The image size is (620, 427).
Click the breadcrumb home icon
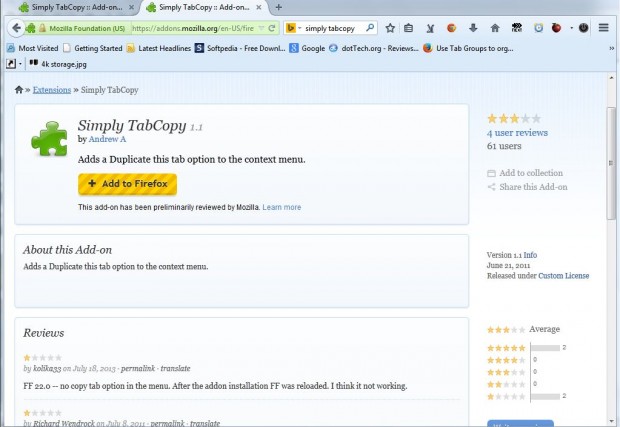pyautogui.click(x=19, y=90)
